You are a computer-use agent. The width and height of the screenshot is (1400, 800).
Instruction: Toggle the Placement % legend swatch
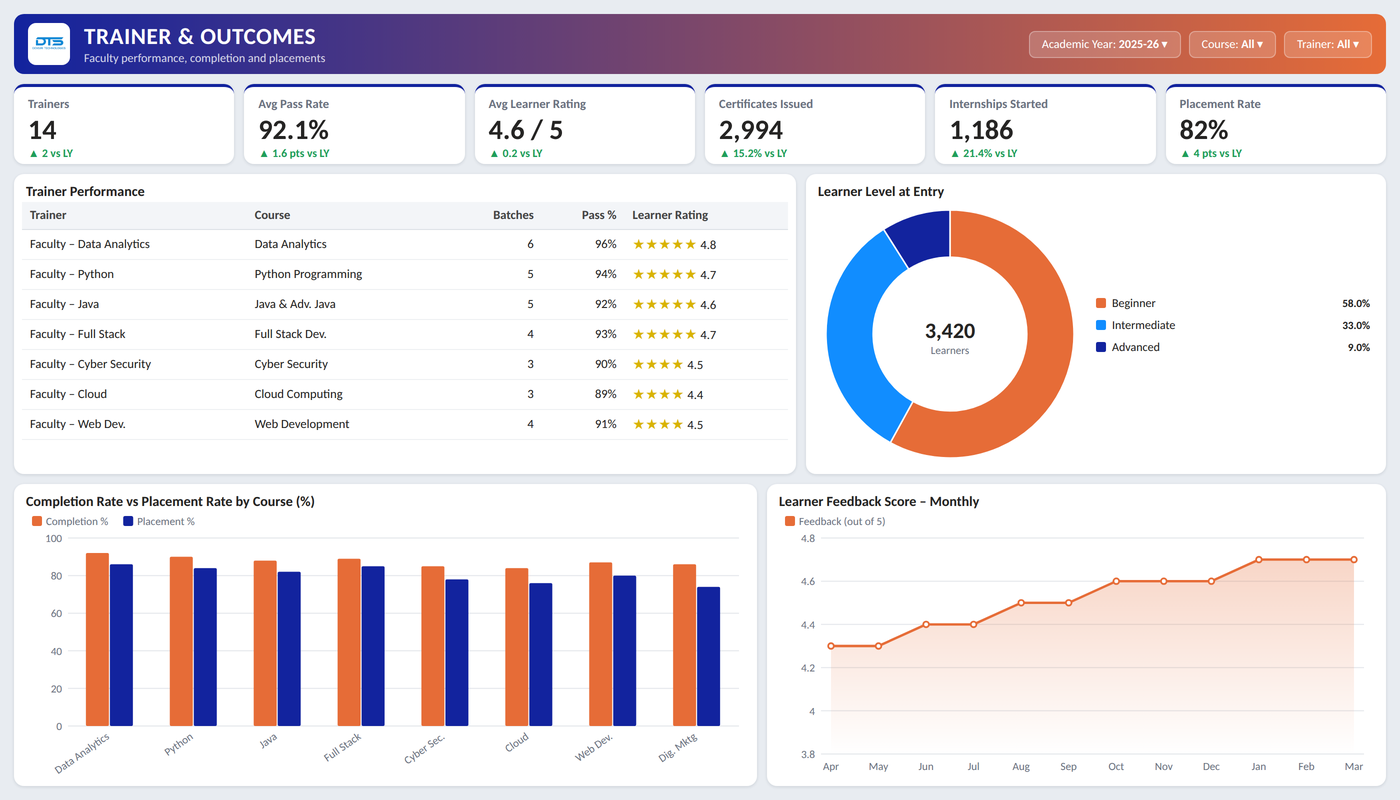(128, 521)
